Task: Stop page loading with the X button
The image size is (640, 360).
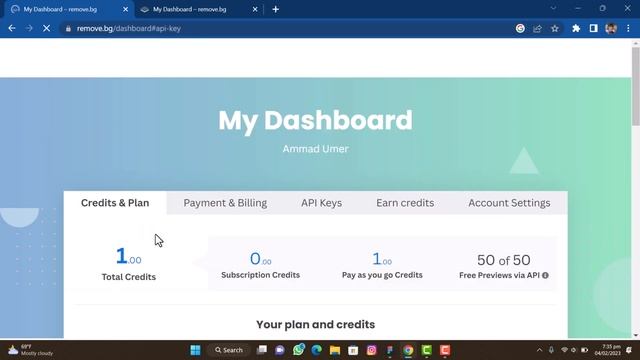Action: point(47,28)
